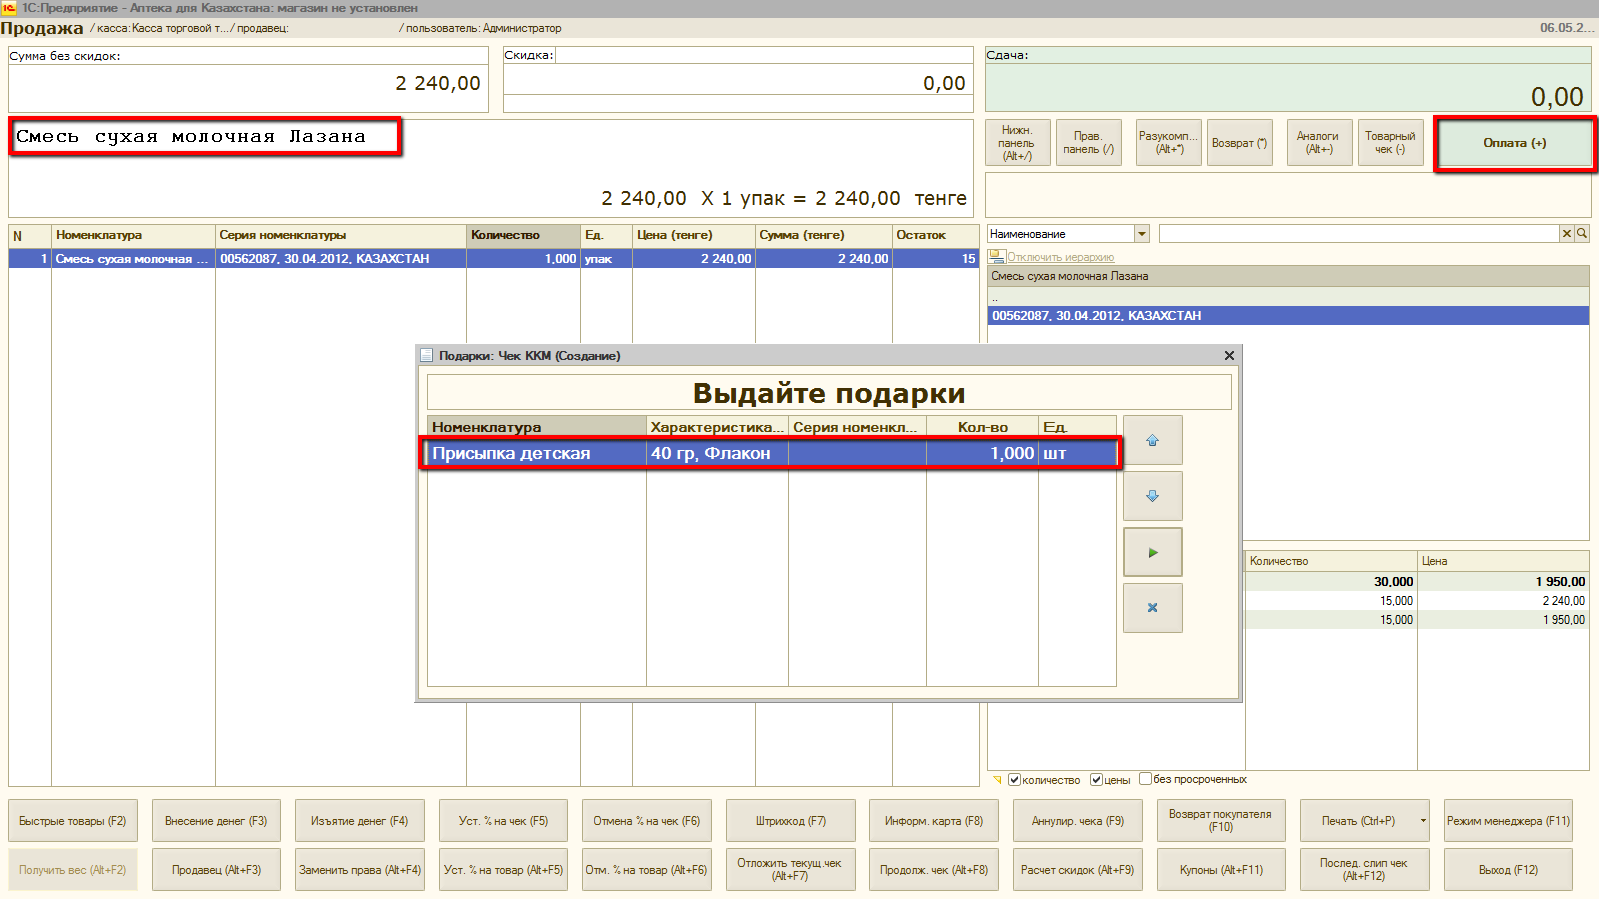Open Аналоги (Alt+-) panel button
Viewport: 1599px width, 899px height.
tap(1318, 143)
